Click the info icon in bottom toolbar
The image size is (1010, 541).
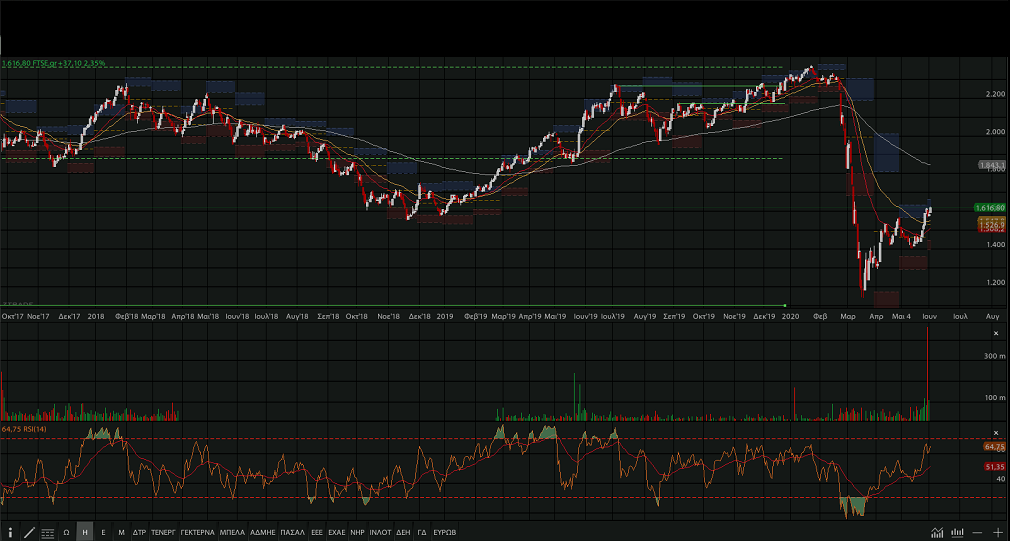10,532
